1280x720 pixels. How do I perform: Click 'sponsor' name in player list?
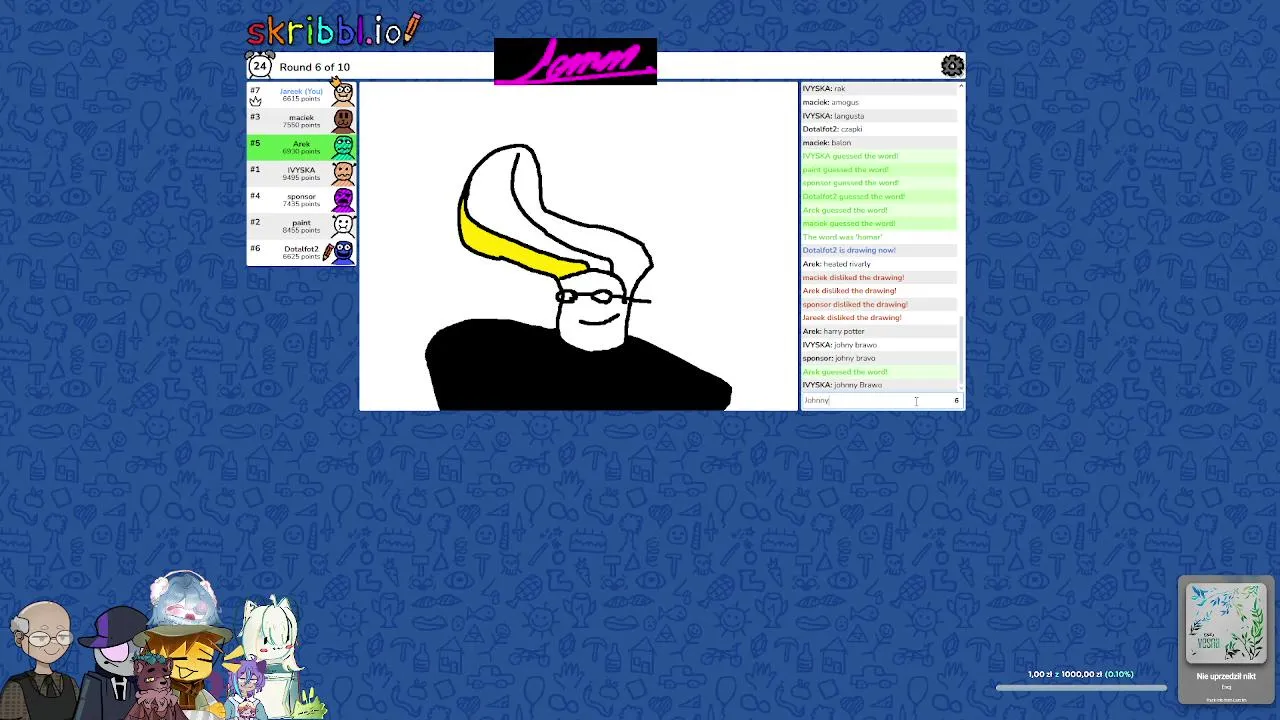point(301,196)
